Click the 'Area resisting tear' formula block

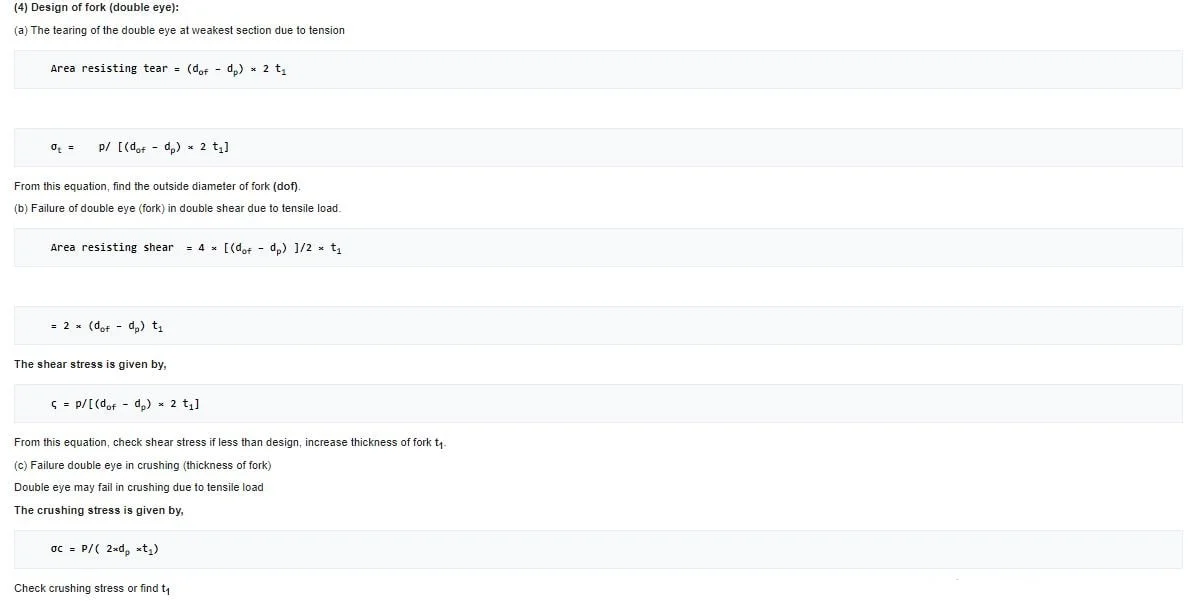click(169, 69)
